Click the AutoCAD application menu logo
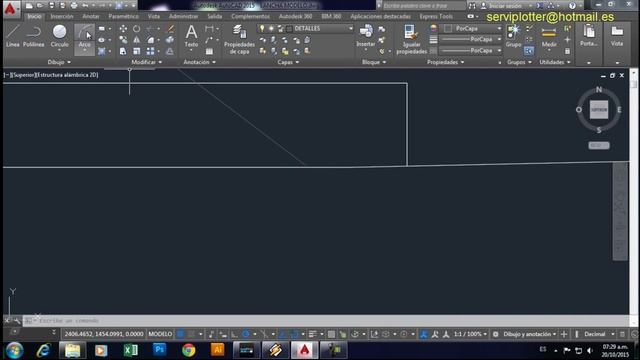The height and width of the screenshot is (360, 640). coord(10,8)
